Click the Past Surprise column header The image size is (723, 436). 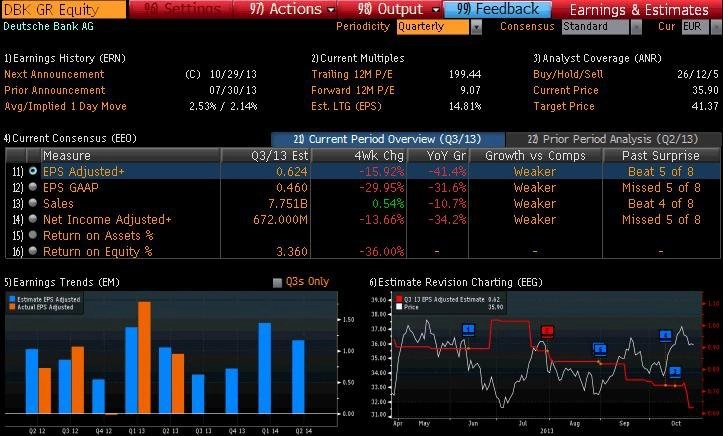(661, 156)
